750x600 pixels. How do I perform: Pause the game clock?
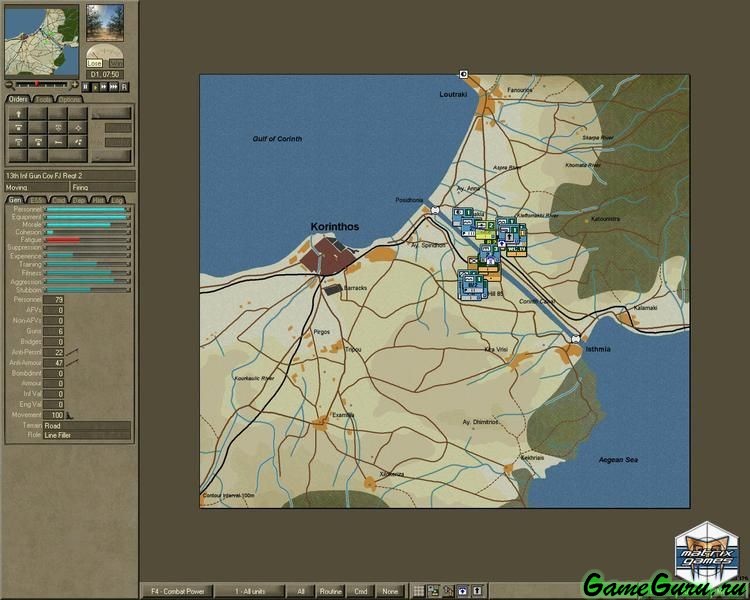[x=86, y=87]
